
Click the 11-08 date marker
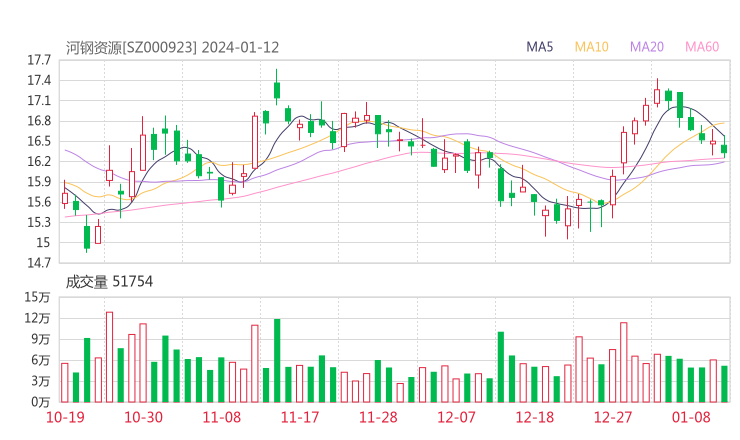[x=222, y=417]
